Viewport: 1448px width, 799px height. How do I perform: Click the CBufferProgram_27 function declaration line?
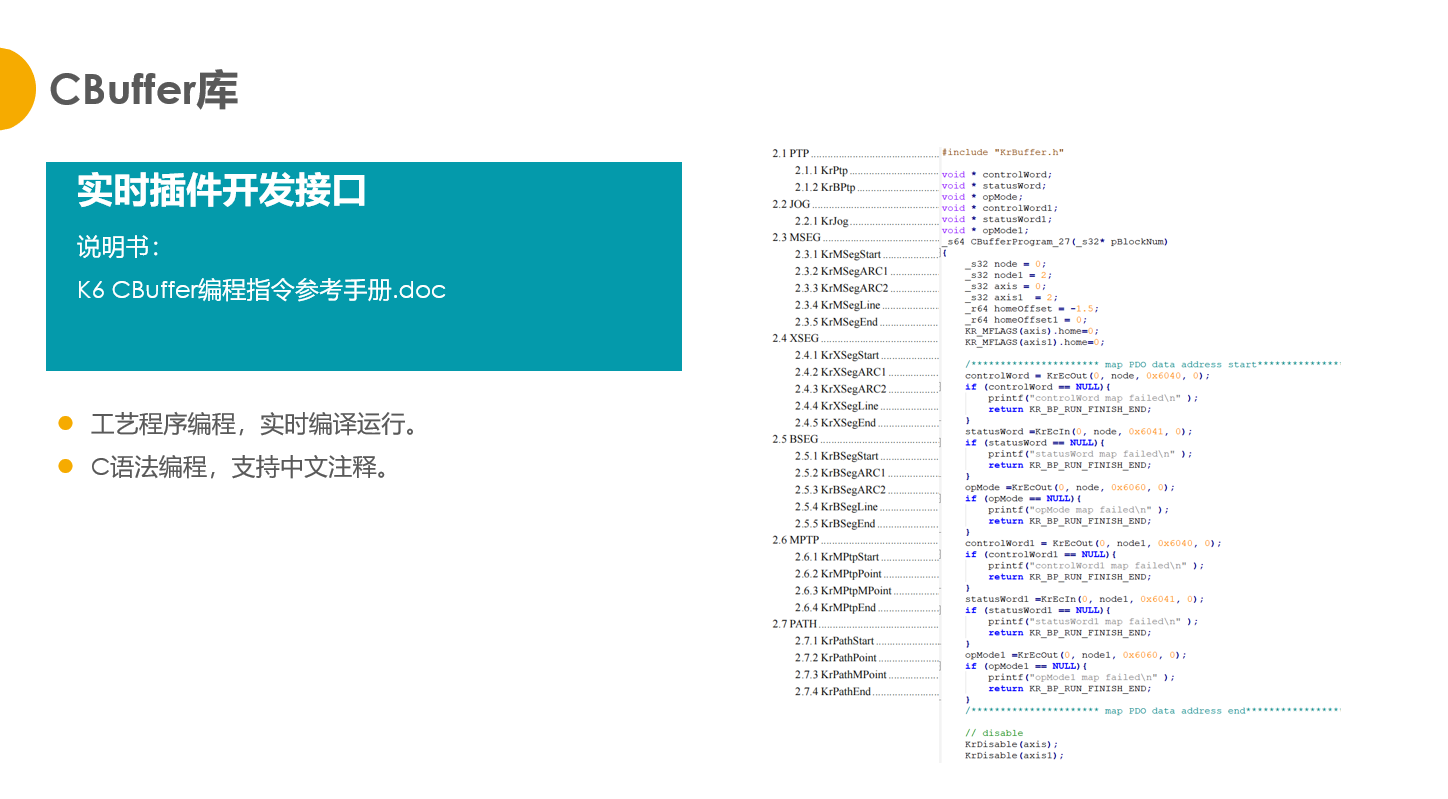[x=1056, y=241]
